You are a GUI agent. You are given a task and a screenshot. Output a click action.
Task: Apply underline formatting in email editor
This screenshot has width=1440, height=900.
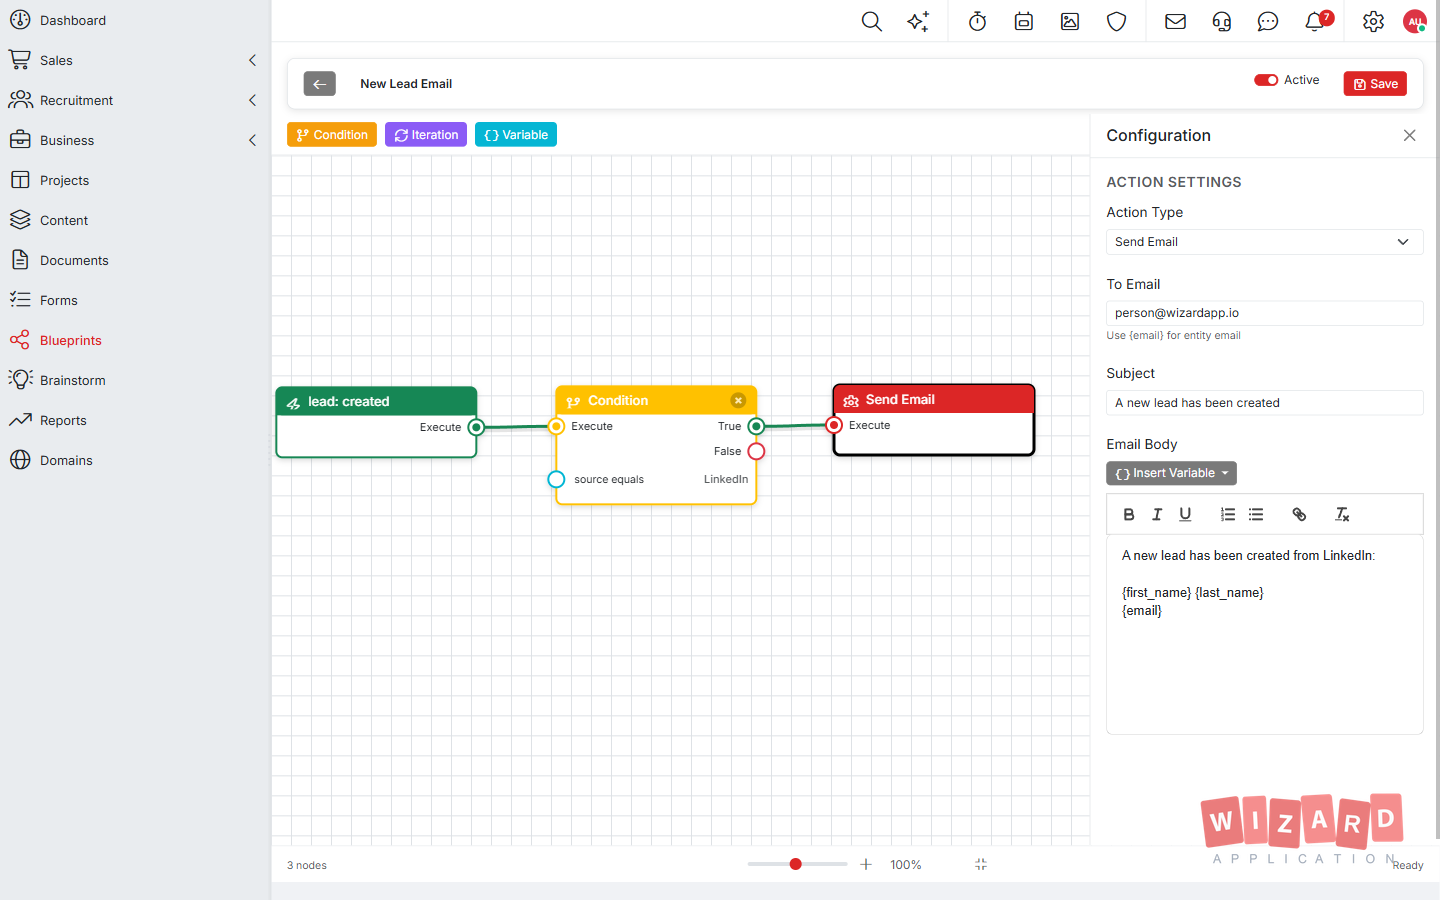coord(1185,514)
